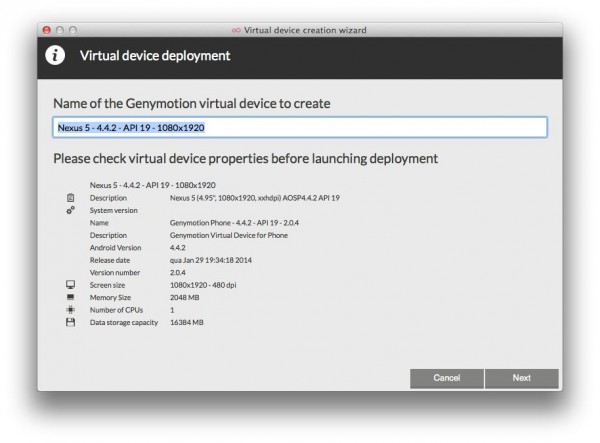
Task: Click release date 'qua Jan 29 19:34:18 2014'
Action: click(x=211, y=260)
